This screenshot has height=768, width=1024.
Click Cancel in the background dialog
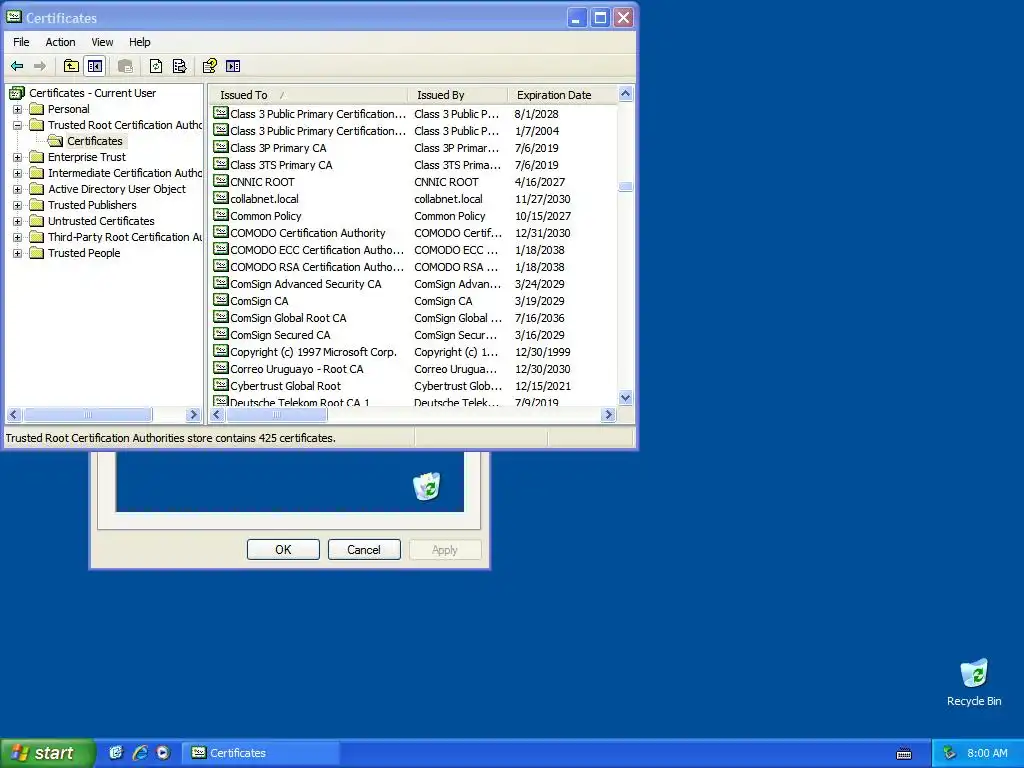[364, 549]
